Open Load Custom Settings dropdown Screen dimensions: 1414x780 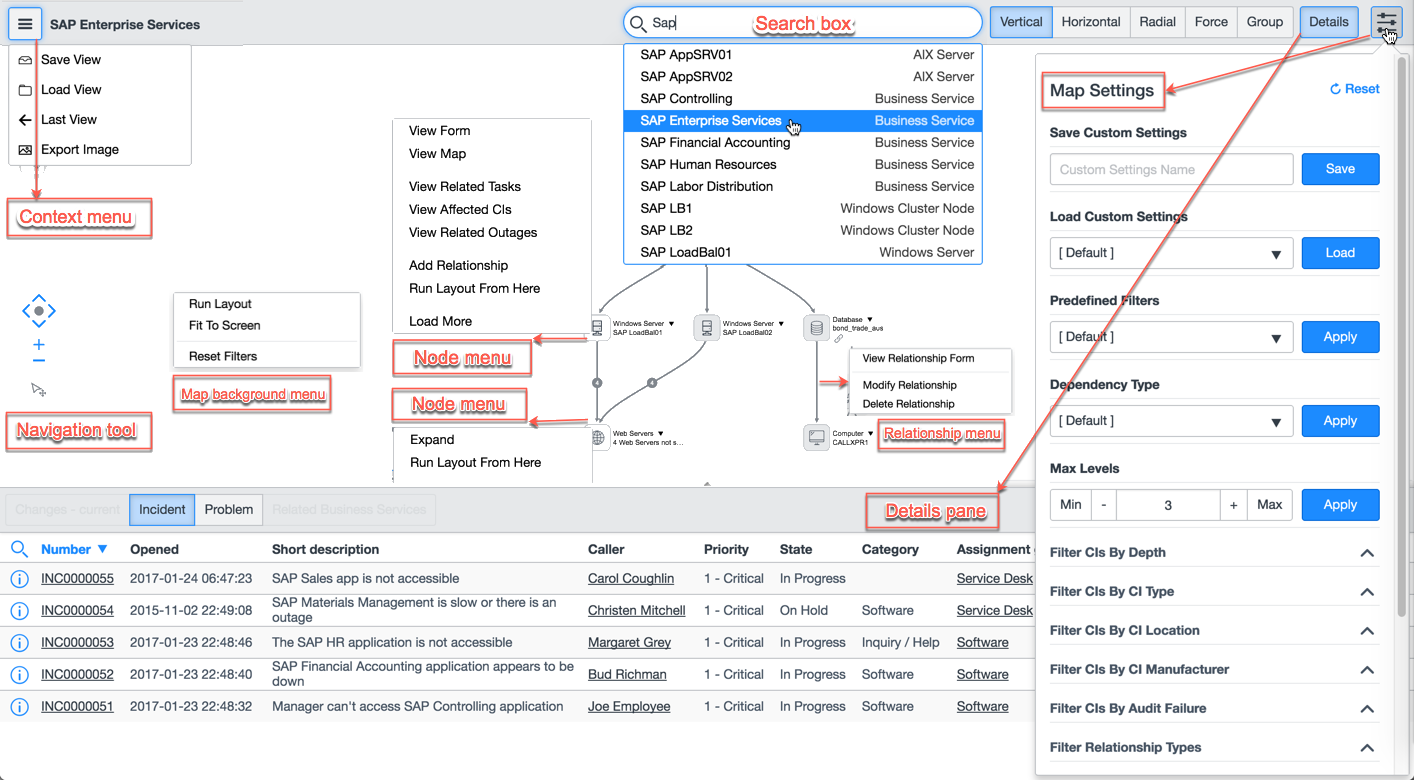tap(1171, 253)
